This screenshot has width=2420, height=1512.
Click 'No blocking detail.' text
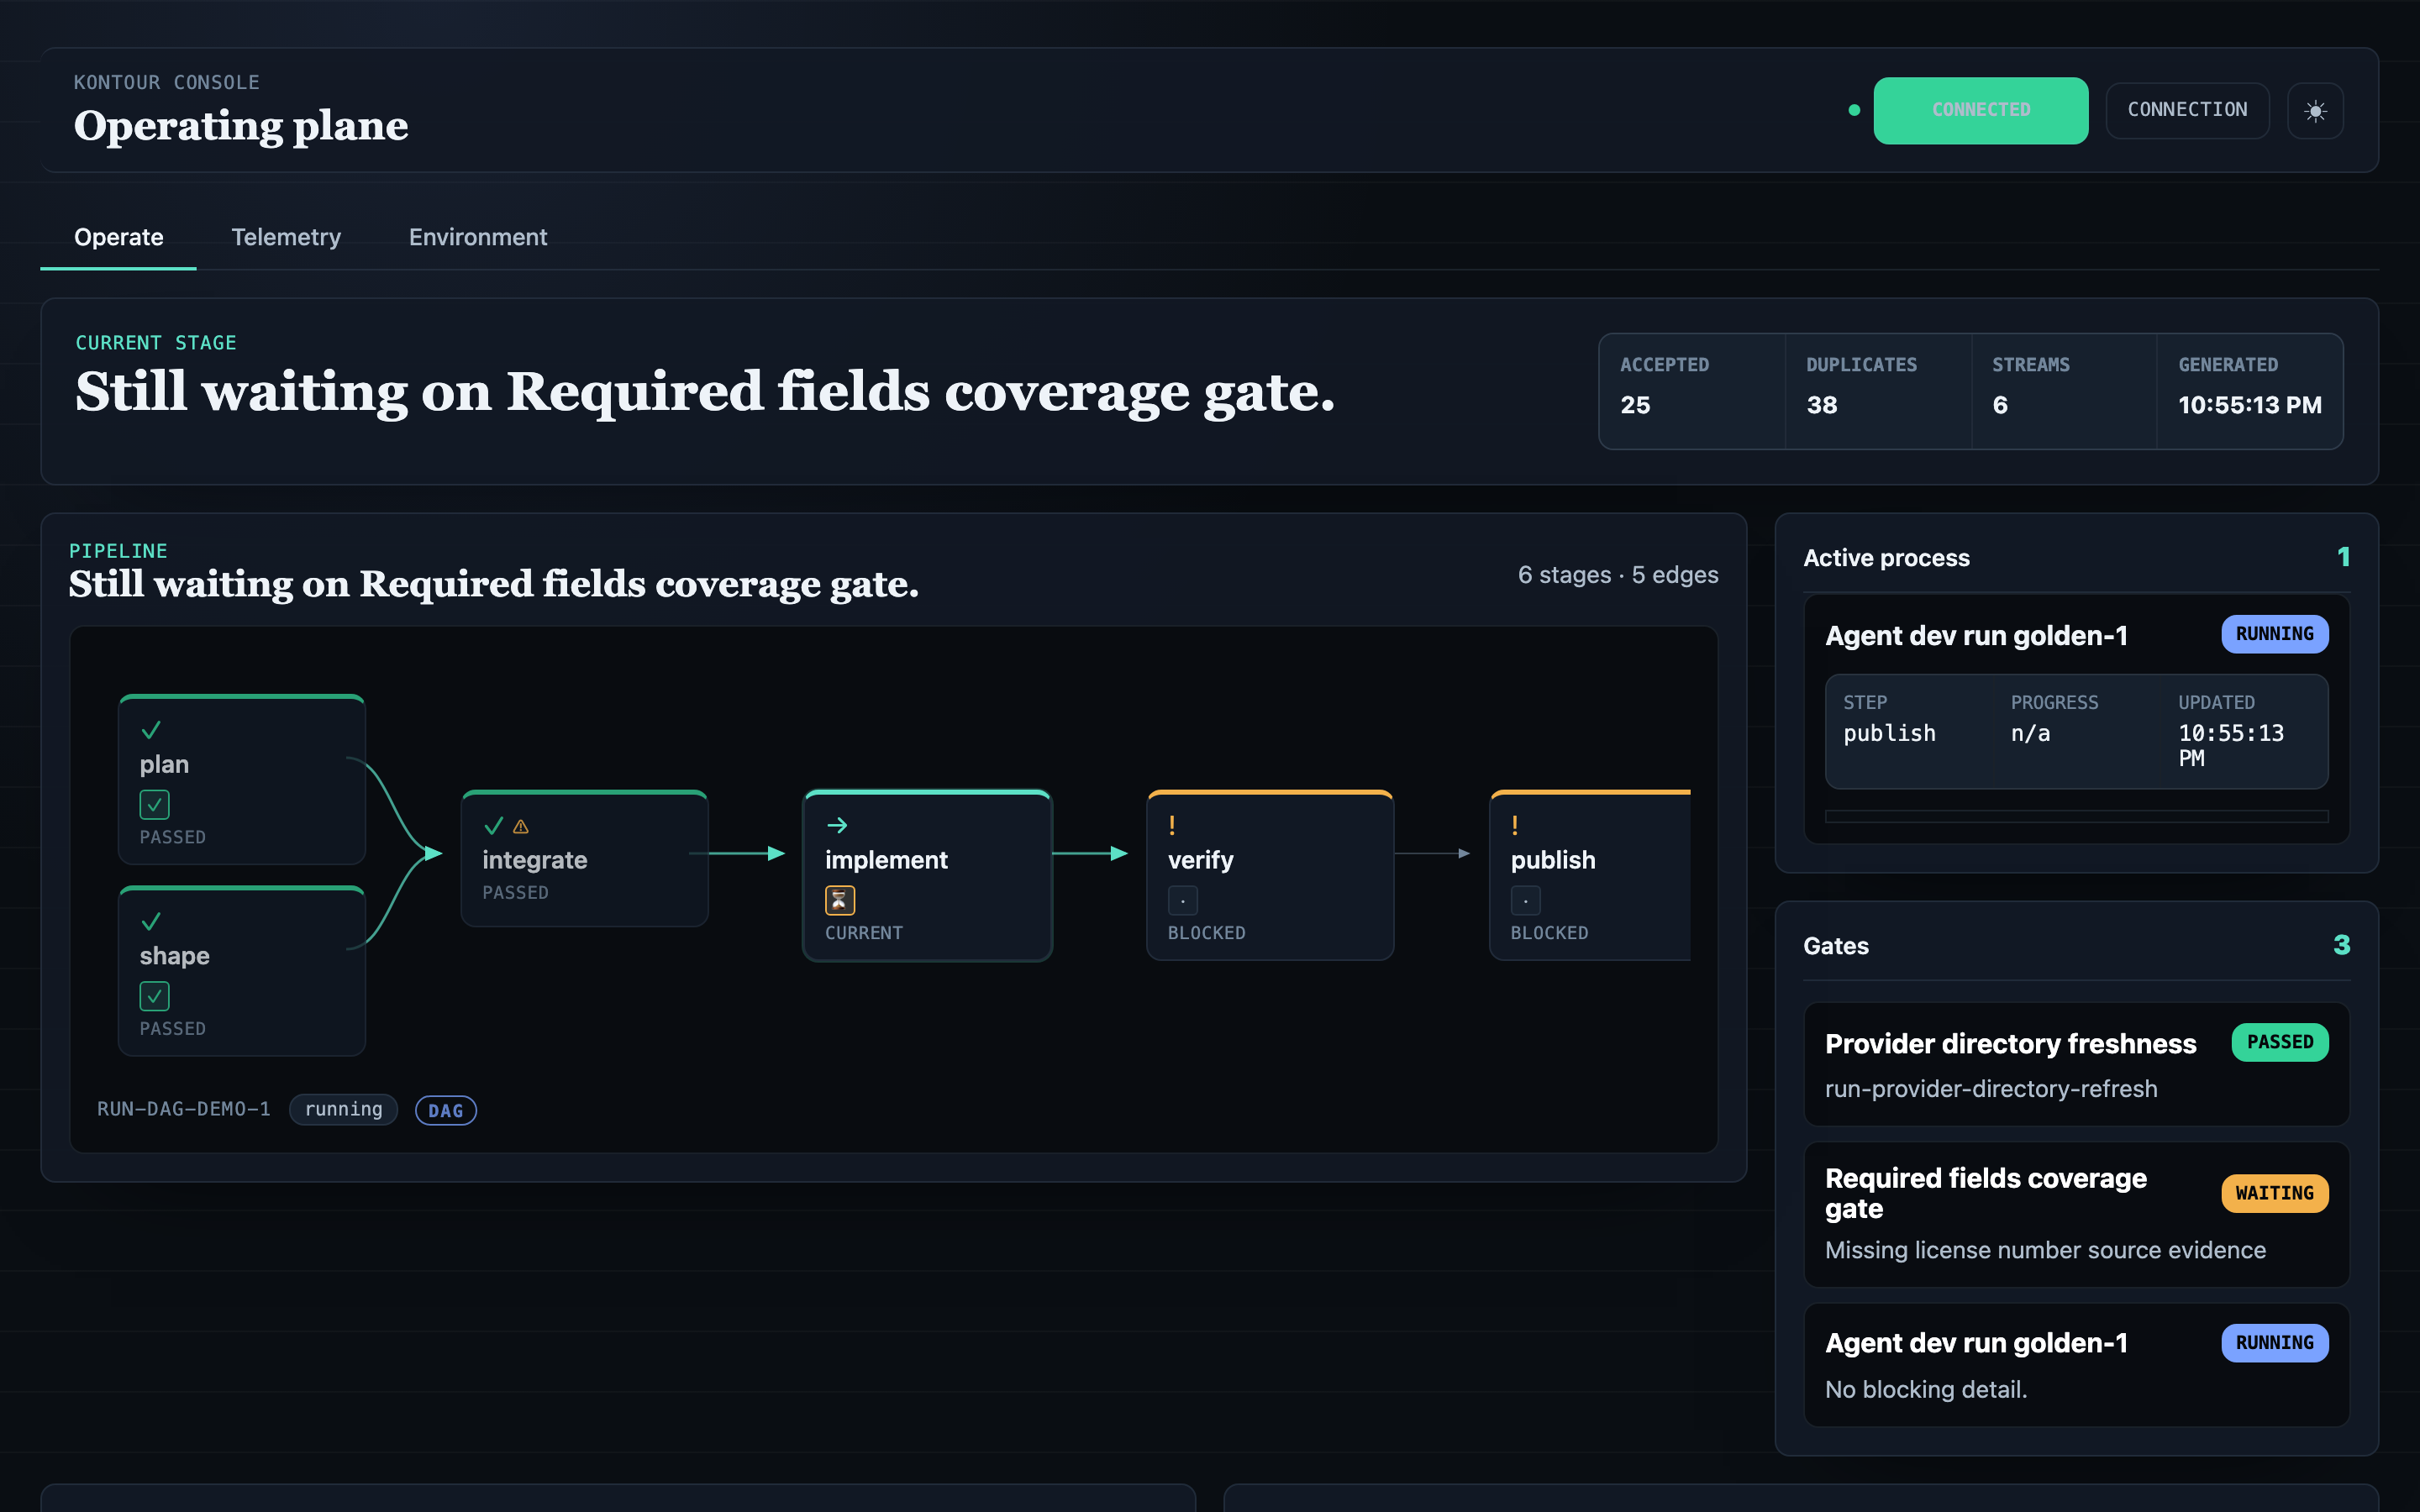(x=1926, y=1390)
